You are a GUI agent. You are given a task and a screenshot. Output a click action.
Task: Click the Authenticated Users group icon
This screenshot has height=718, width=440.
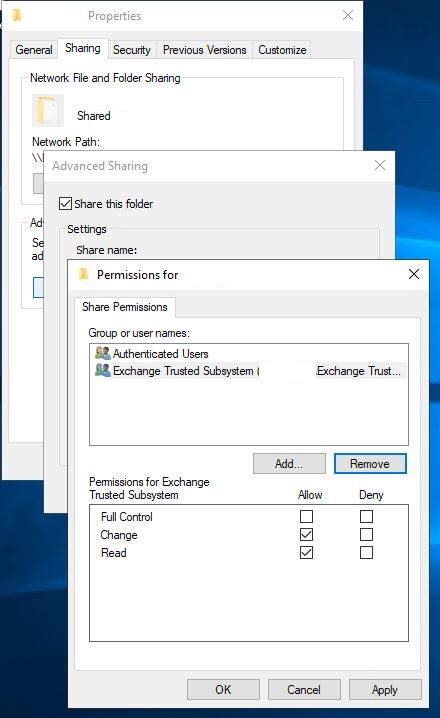(x=103, y=353)
